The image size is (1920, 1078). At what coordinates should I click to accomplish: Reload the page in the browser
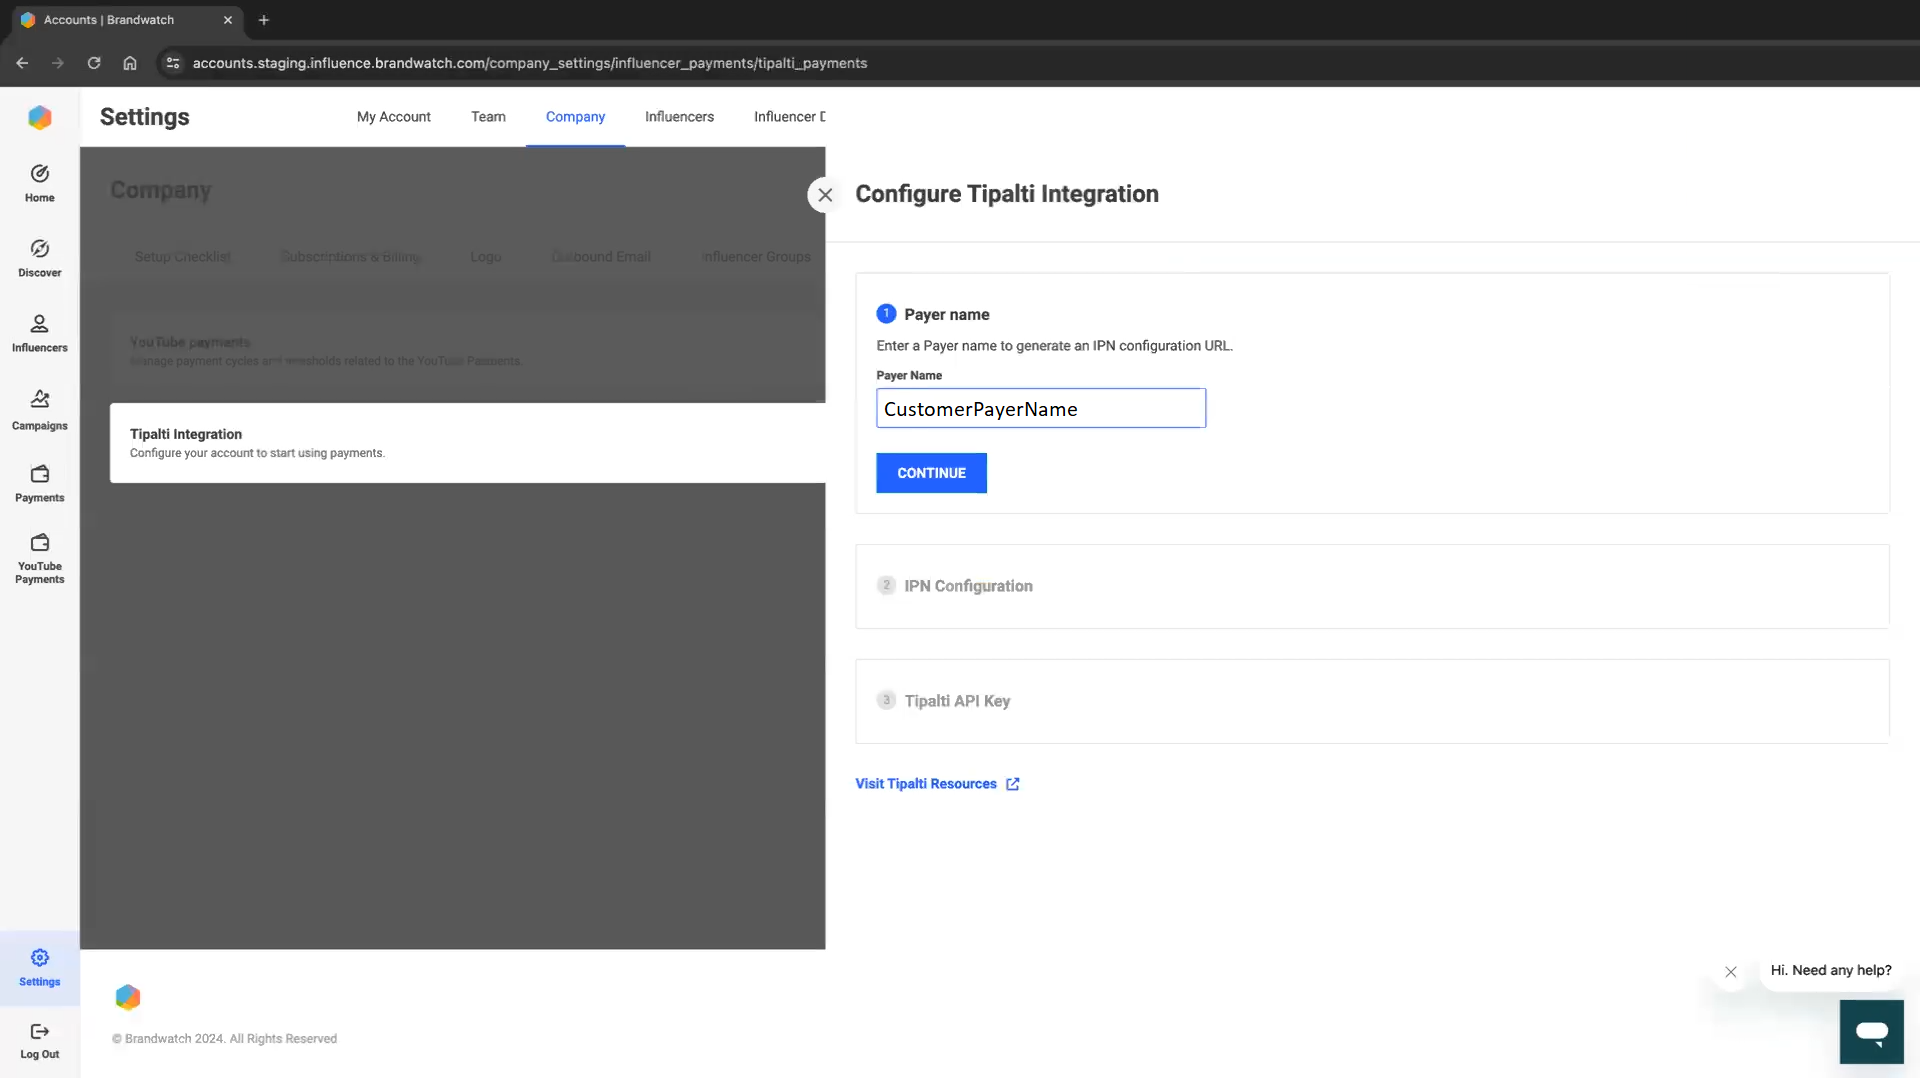tap(94, 63)
